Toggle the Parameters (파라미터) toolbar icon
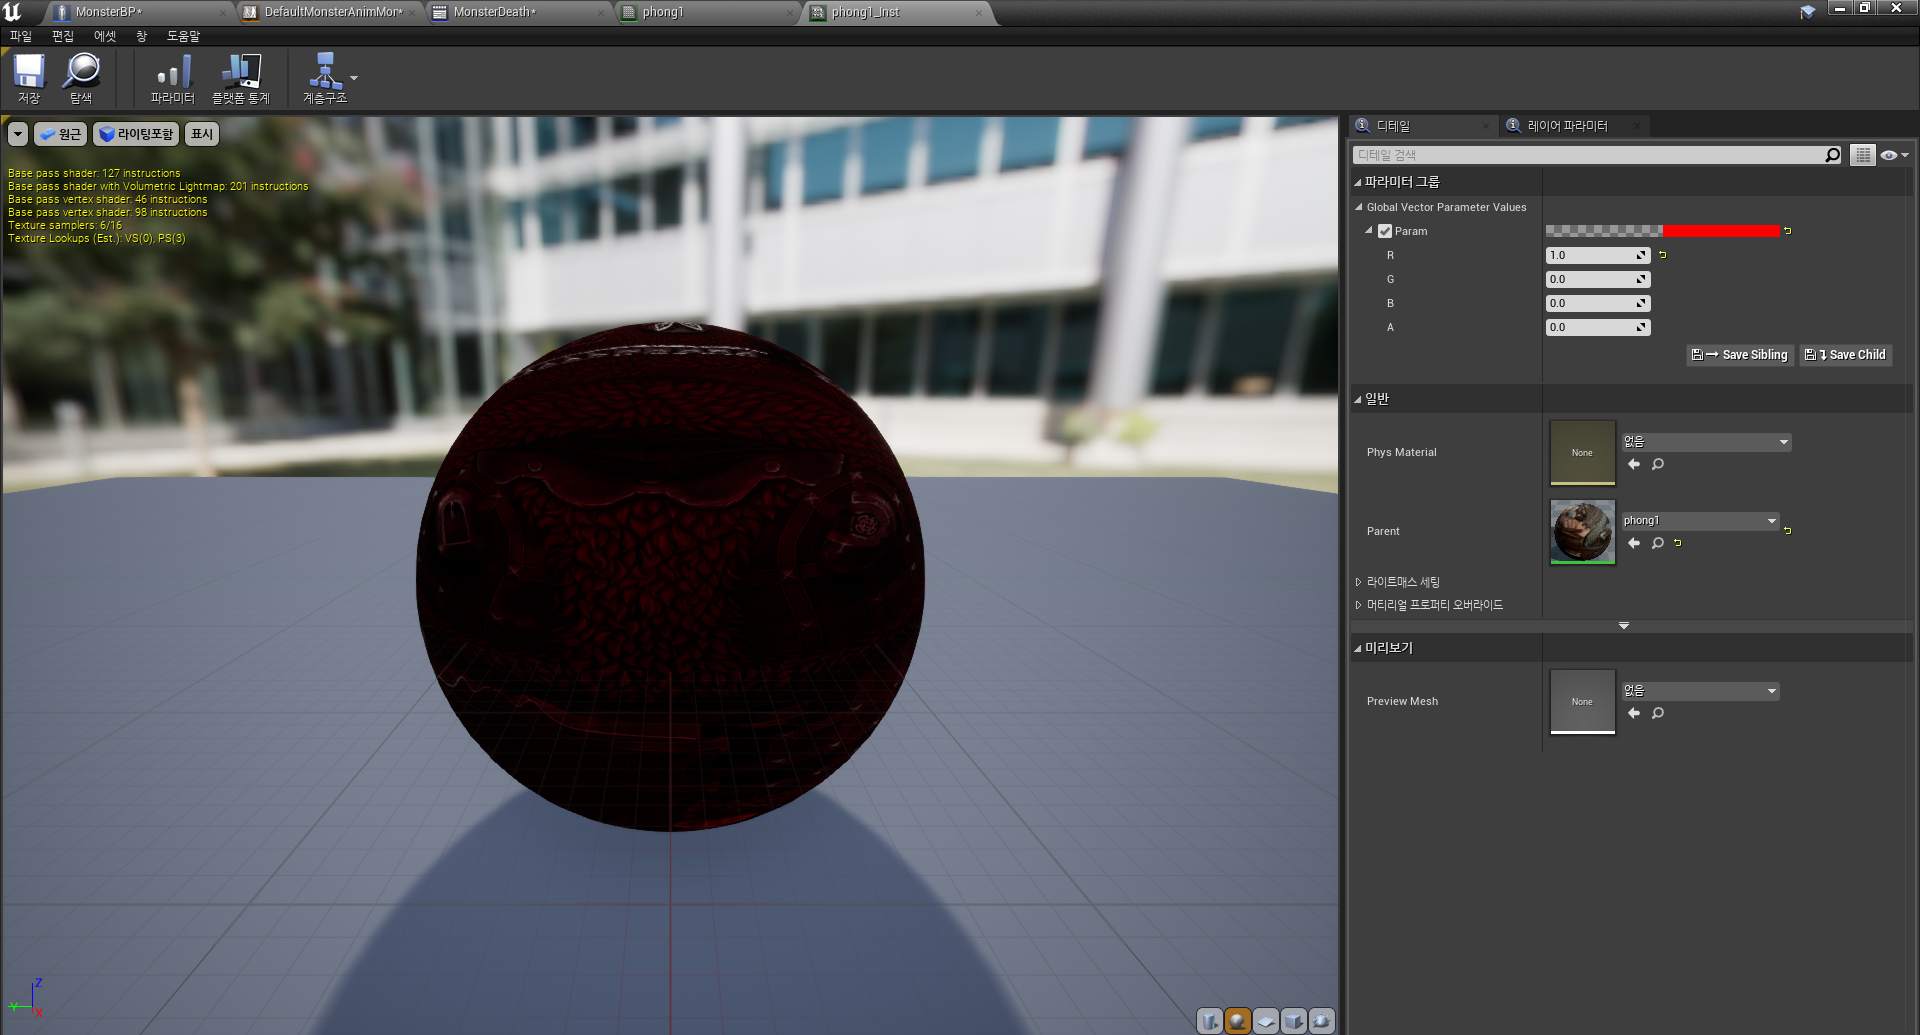Image resolution: width=1920 pixels, height=1035 pixels. (x=172, y=78)
